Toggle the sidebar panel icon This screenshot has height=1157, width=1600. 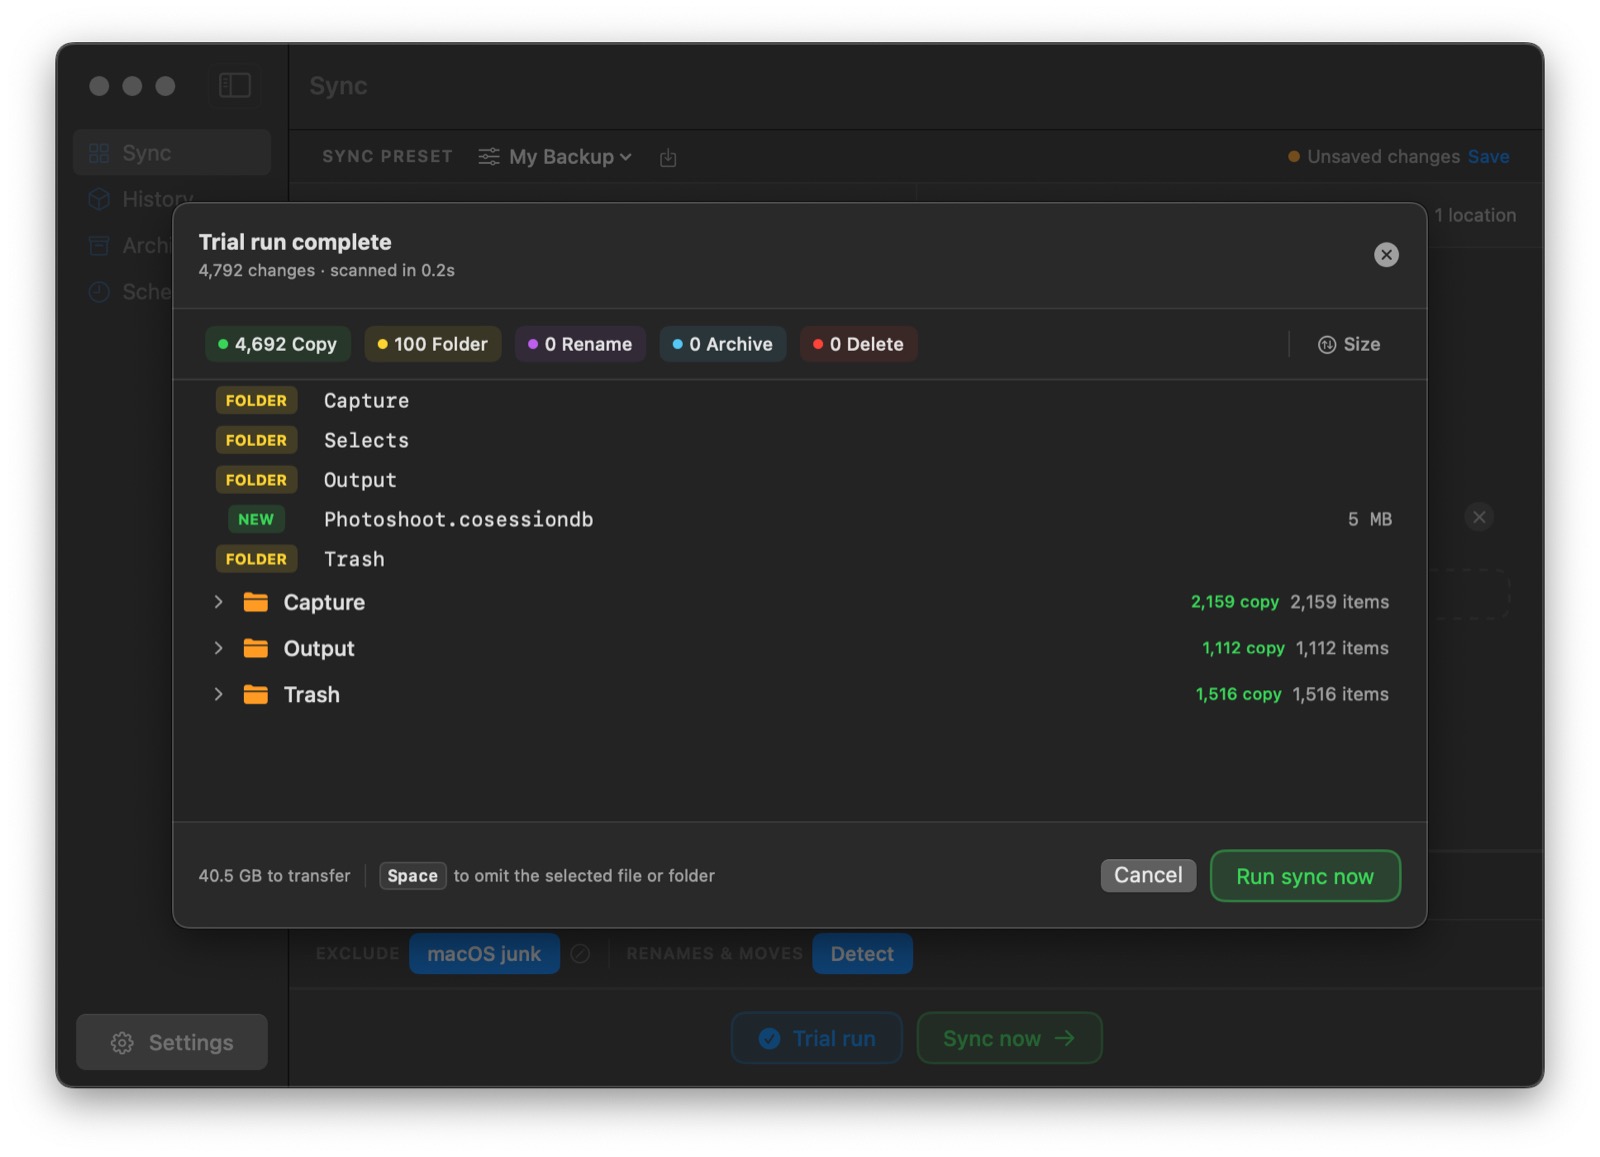[235, 86]
